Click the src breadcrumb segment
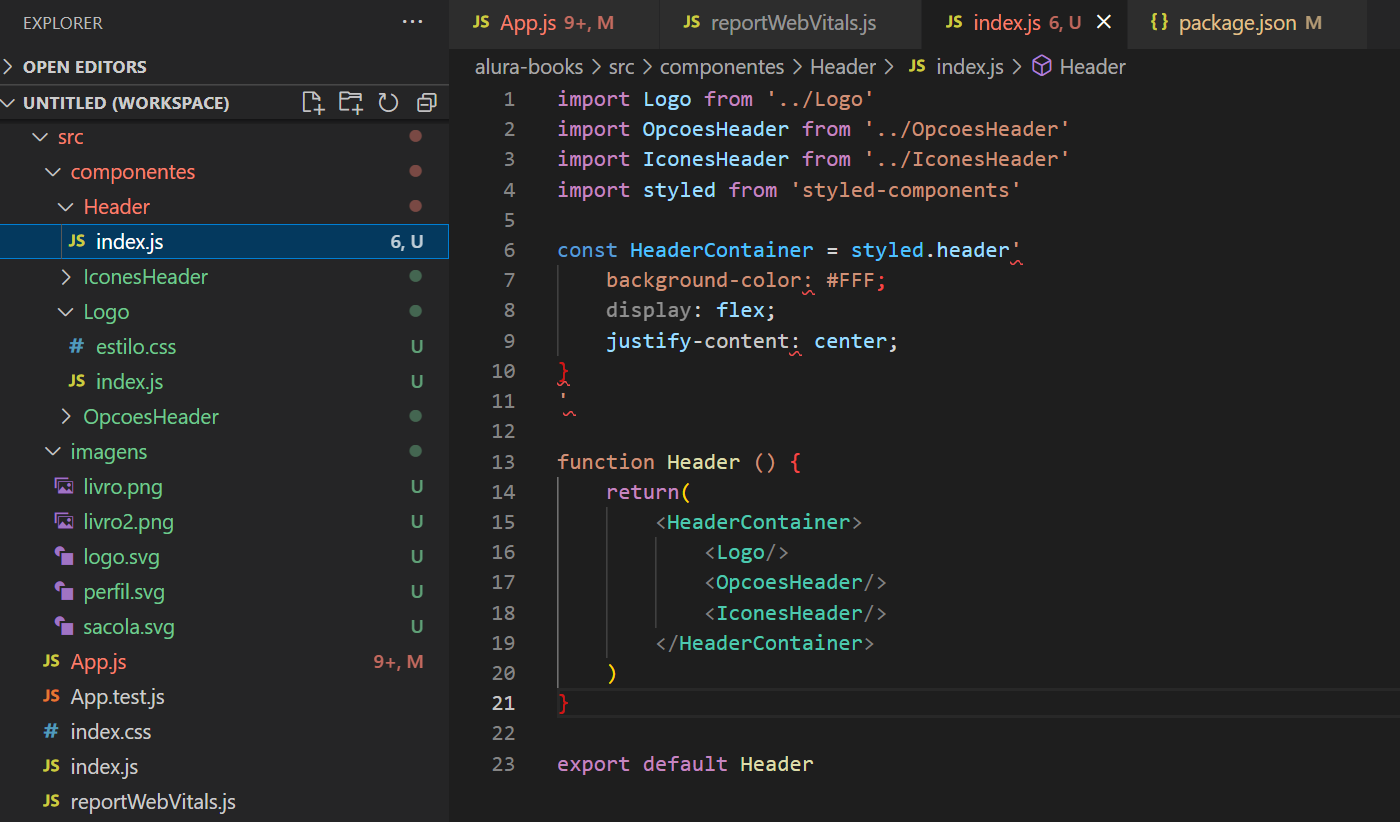The width and height of the screenshot is (1400, 822). [x=621, y=67]
